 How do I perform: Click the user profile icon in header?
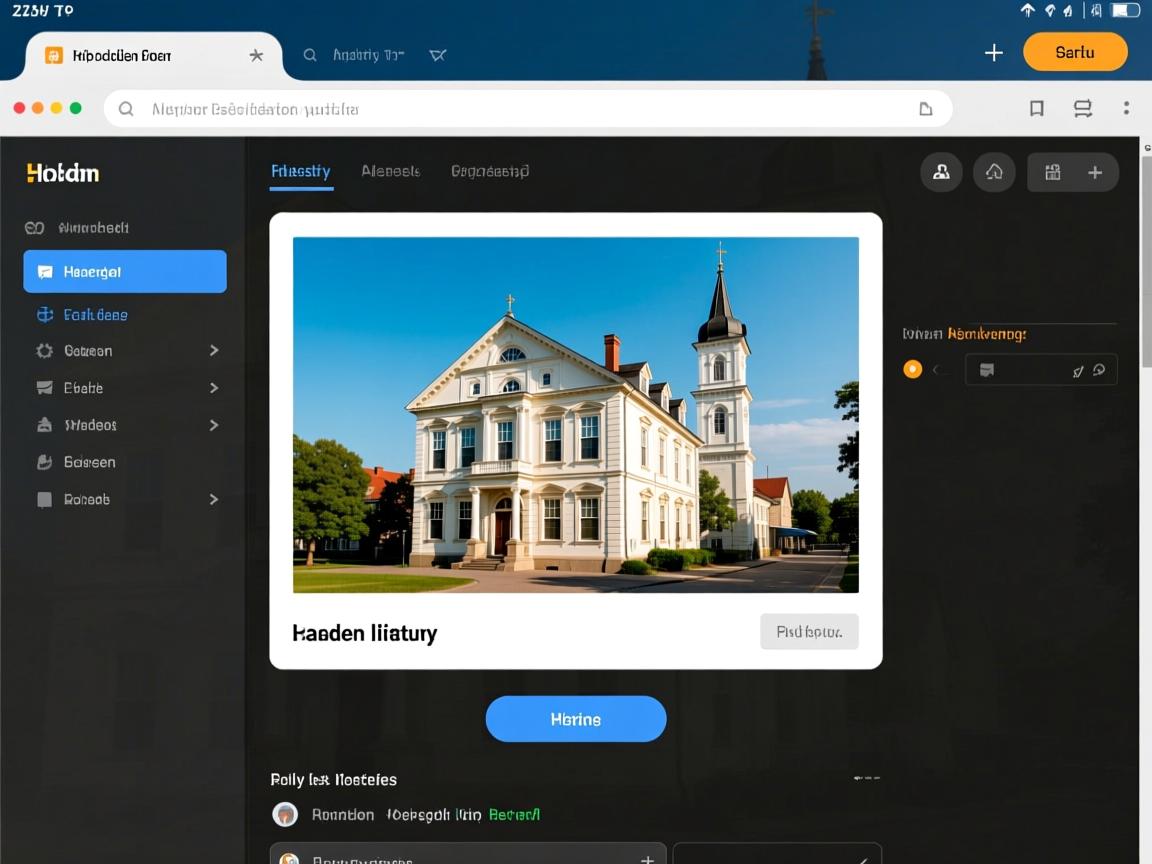click(x=941, y=172)
